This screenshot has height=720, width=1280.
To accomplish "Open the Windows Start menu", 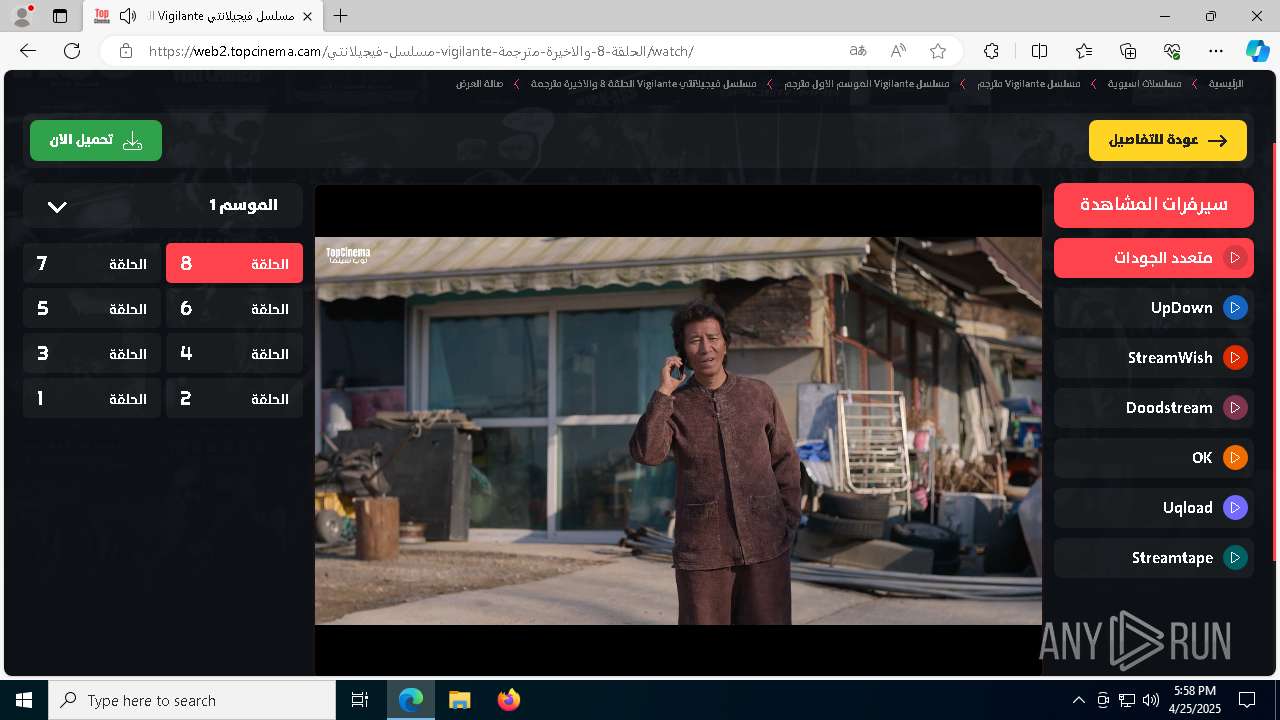I will click(x=24, y=700).
